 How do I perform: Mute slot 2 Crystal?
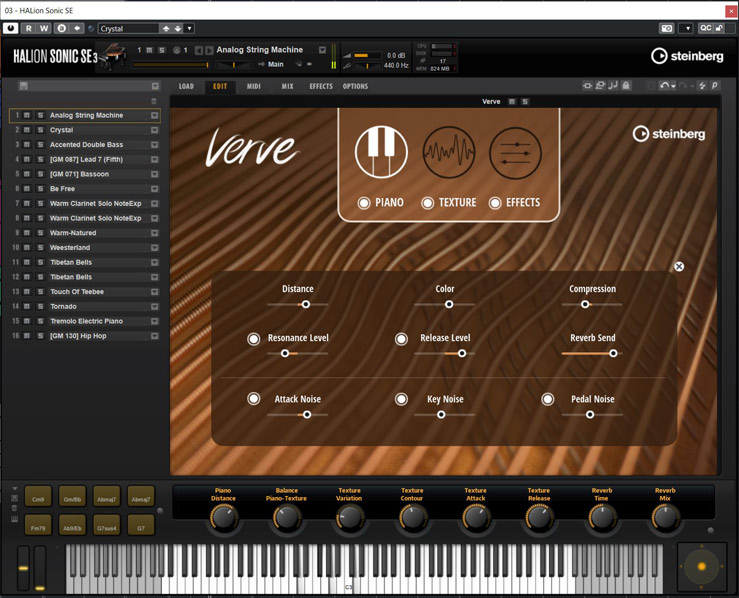(27, 130)
